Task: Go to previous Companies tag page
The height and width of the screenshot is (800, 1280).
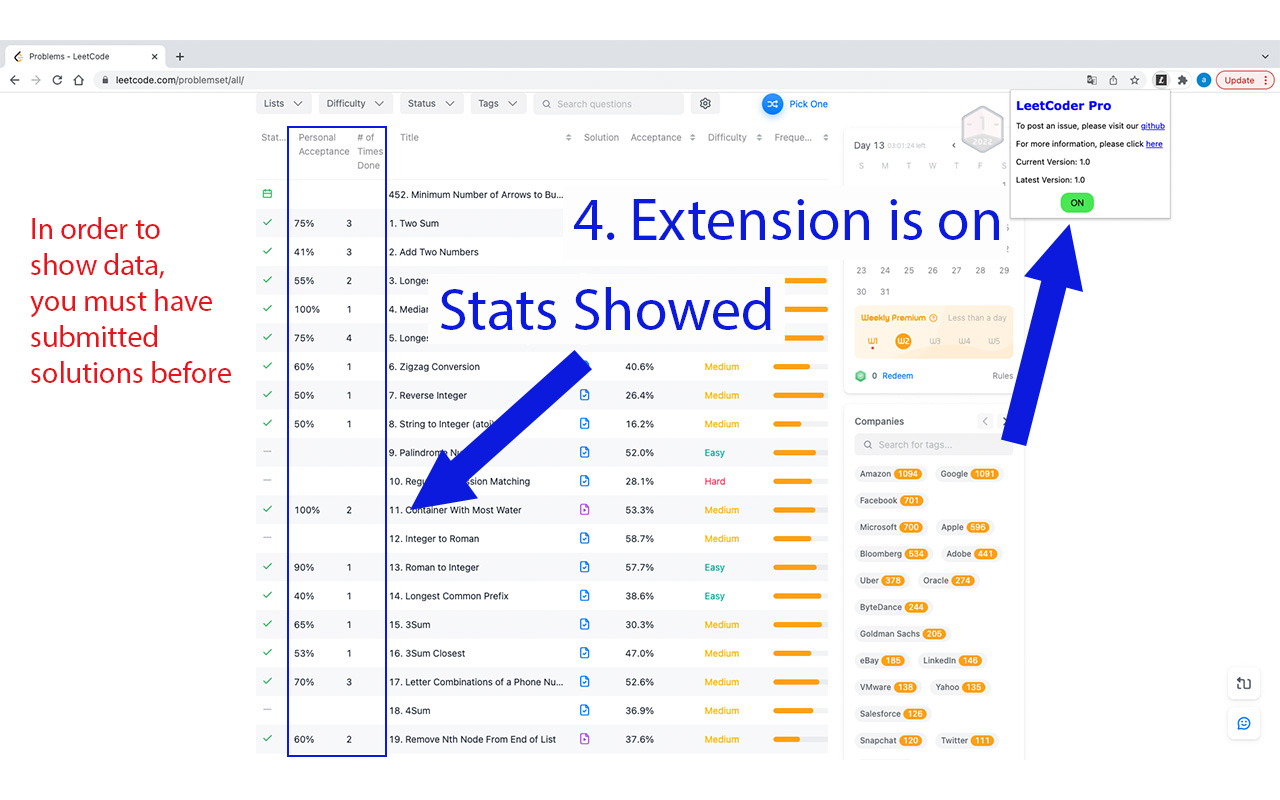Action: tap(985, 422)
